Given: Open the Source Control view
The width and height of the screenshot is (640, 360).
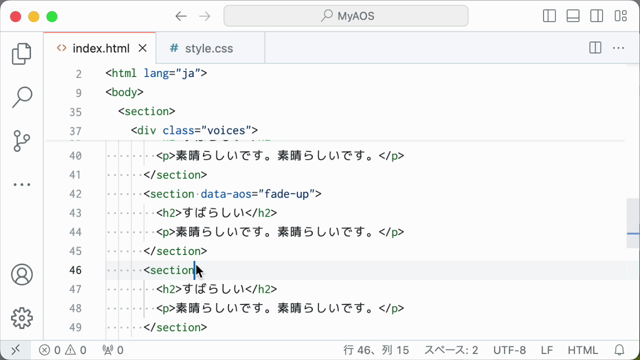Looking at the screenshot, I should tap(22, 141).
